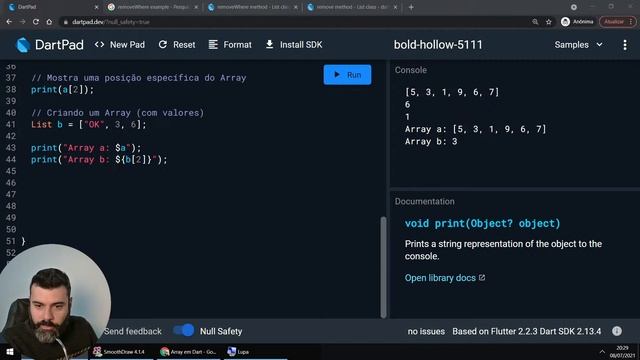This screenshot has width=640, height=360.
Task: Open Install SDK link
Action: click(294, 44)
